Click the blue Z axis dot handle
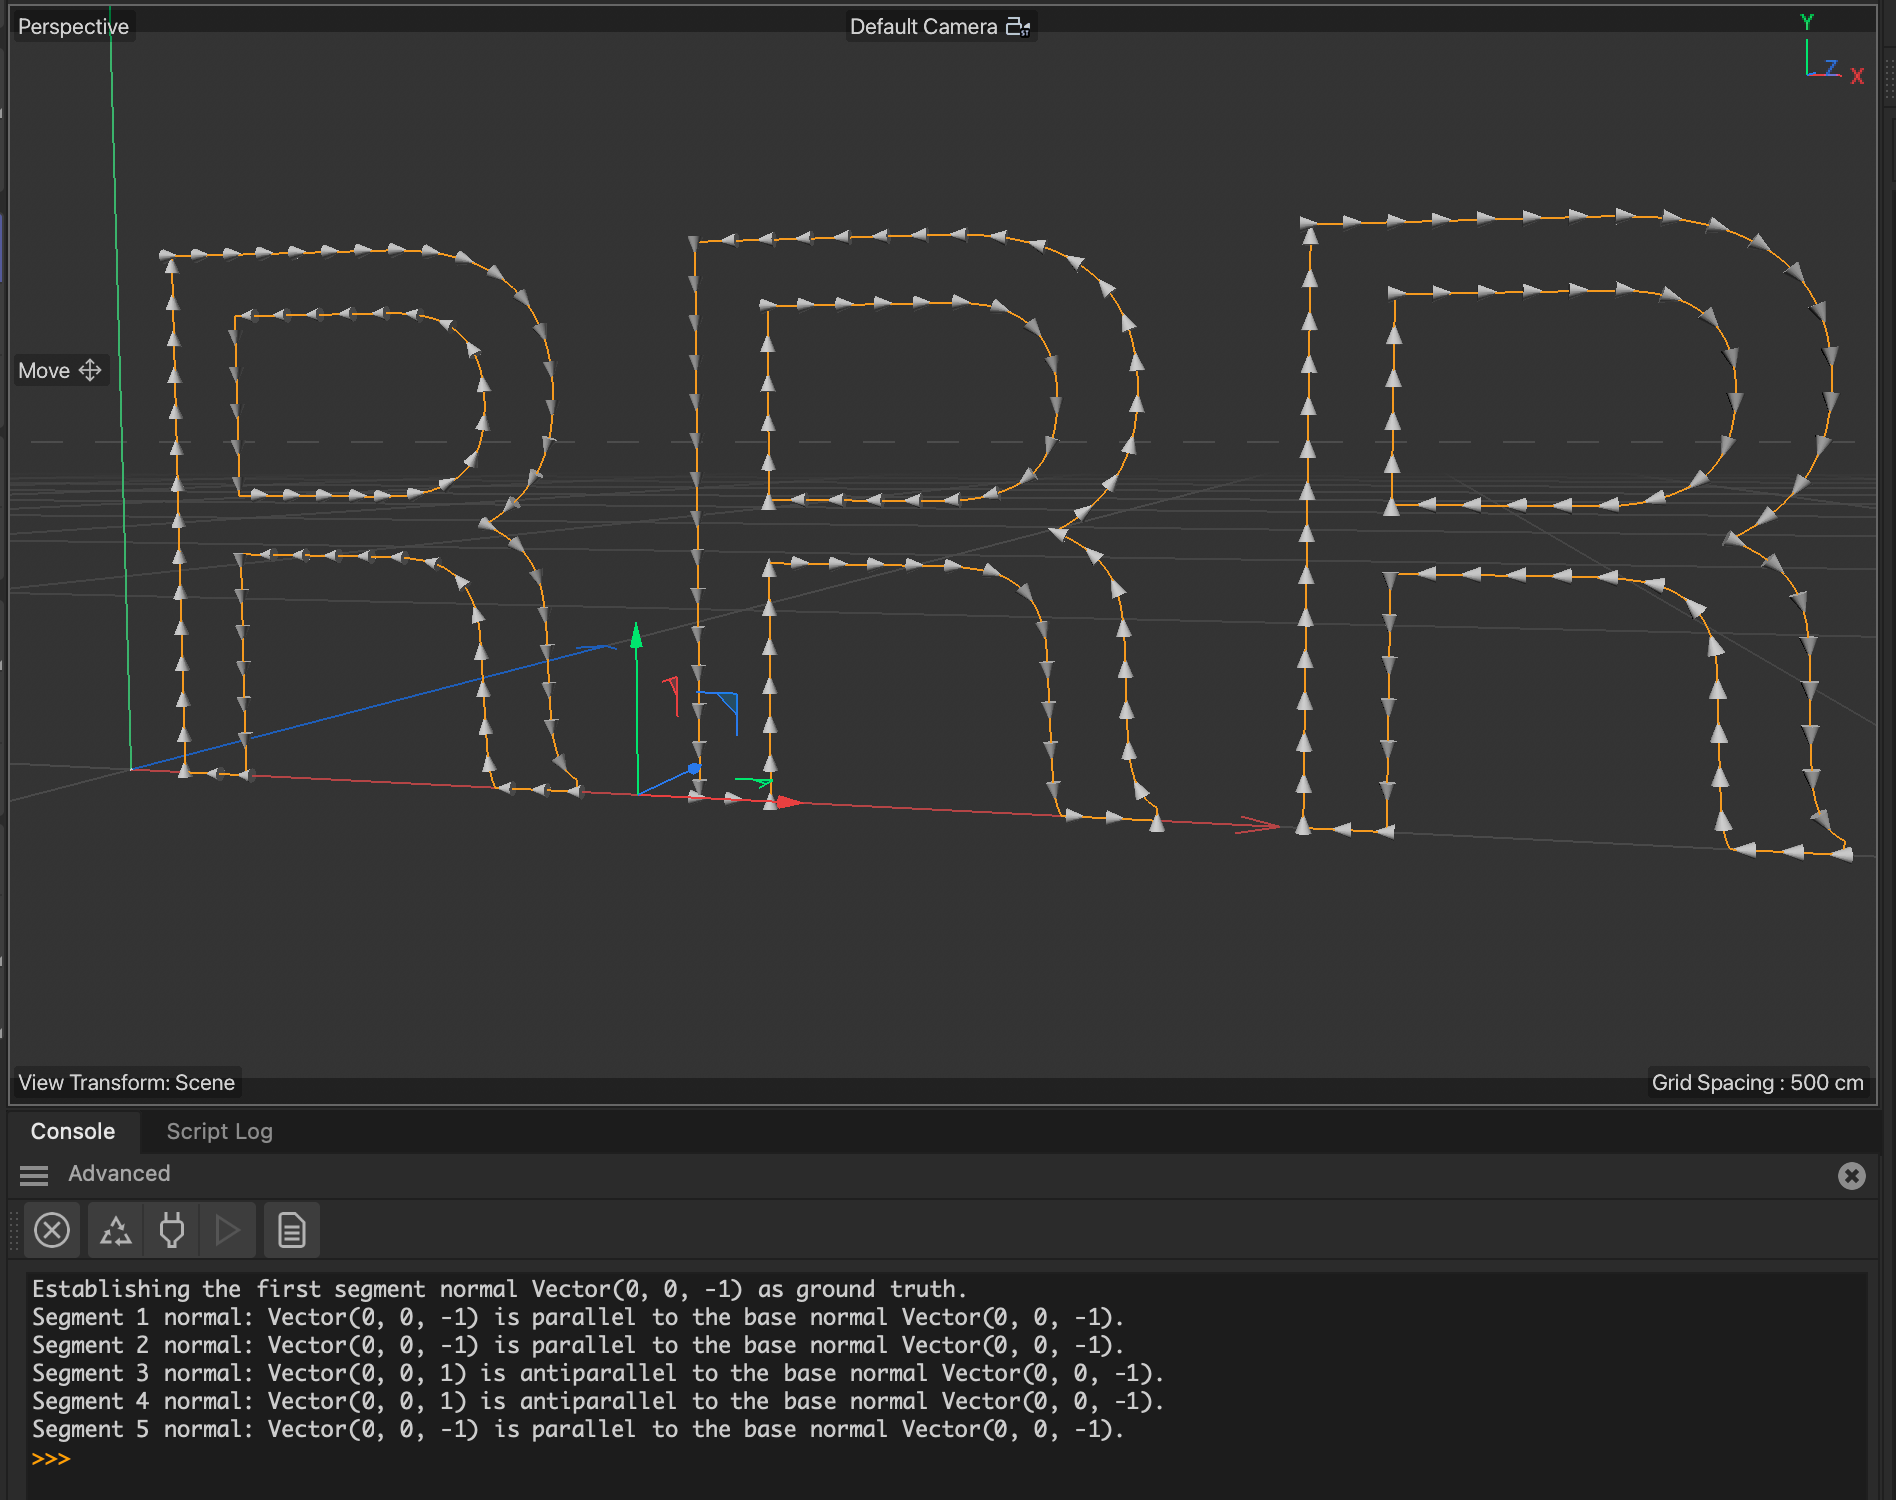Screen dimensions: 1896x1500 pos(694,769)
